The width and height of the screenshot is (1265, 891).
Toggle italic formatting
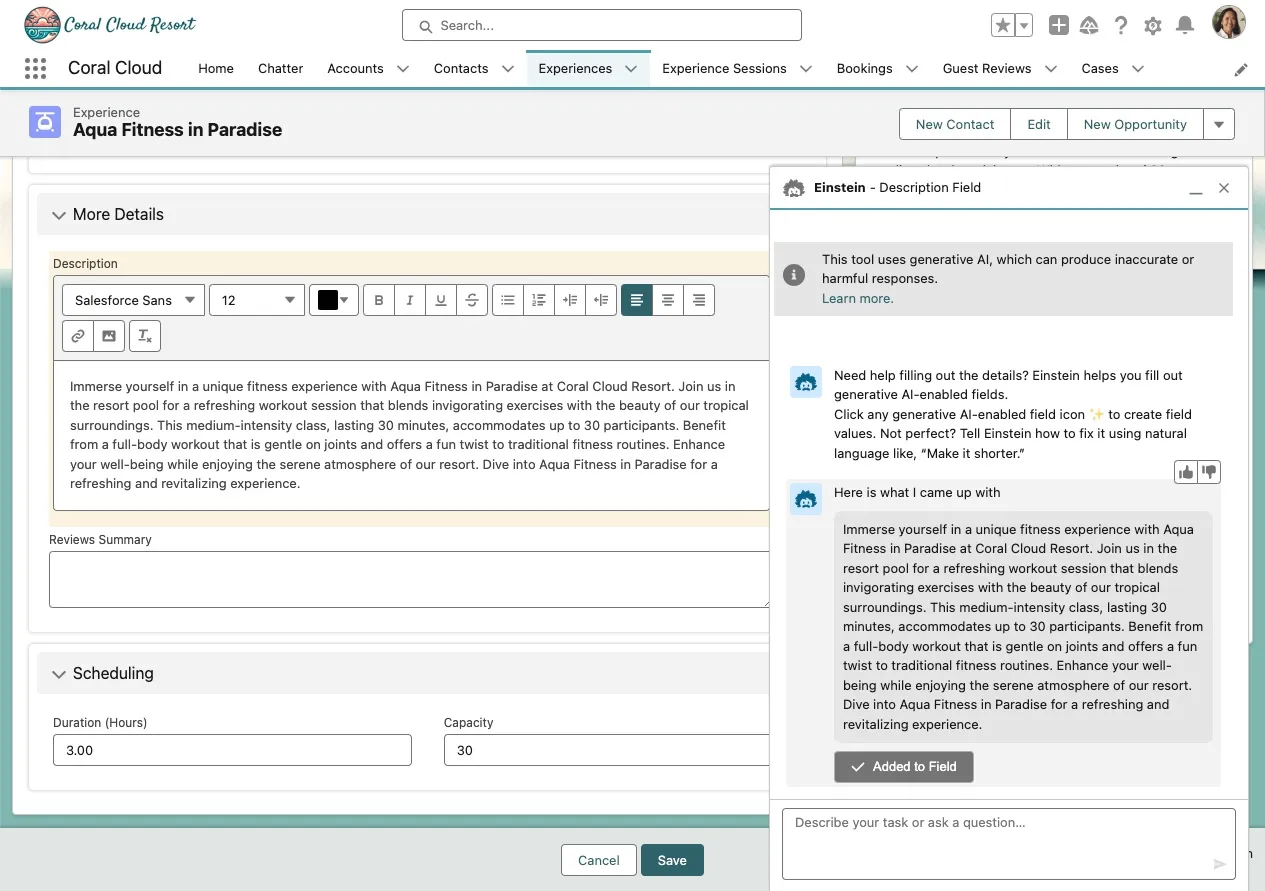410,300
